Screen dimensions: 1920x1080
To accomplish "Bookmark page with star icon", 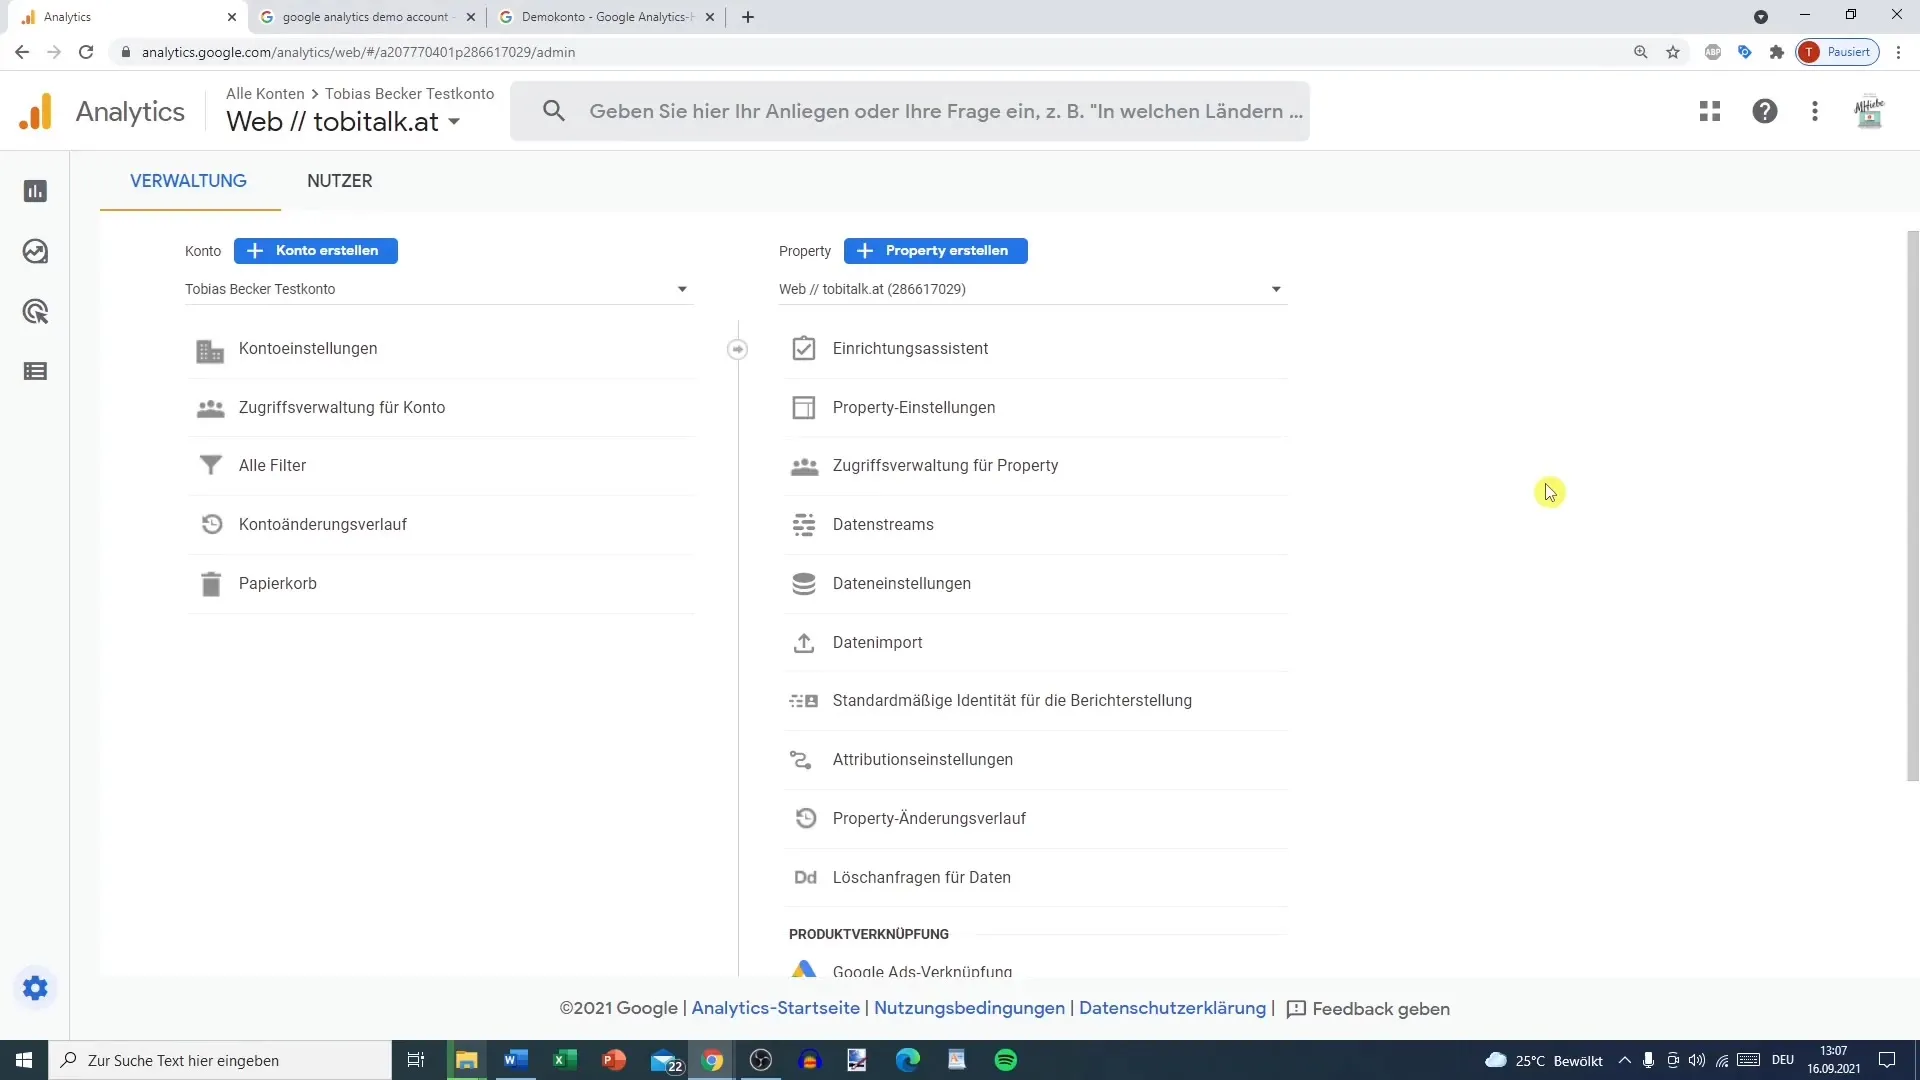I will [x=1673, y=52].
